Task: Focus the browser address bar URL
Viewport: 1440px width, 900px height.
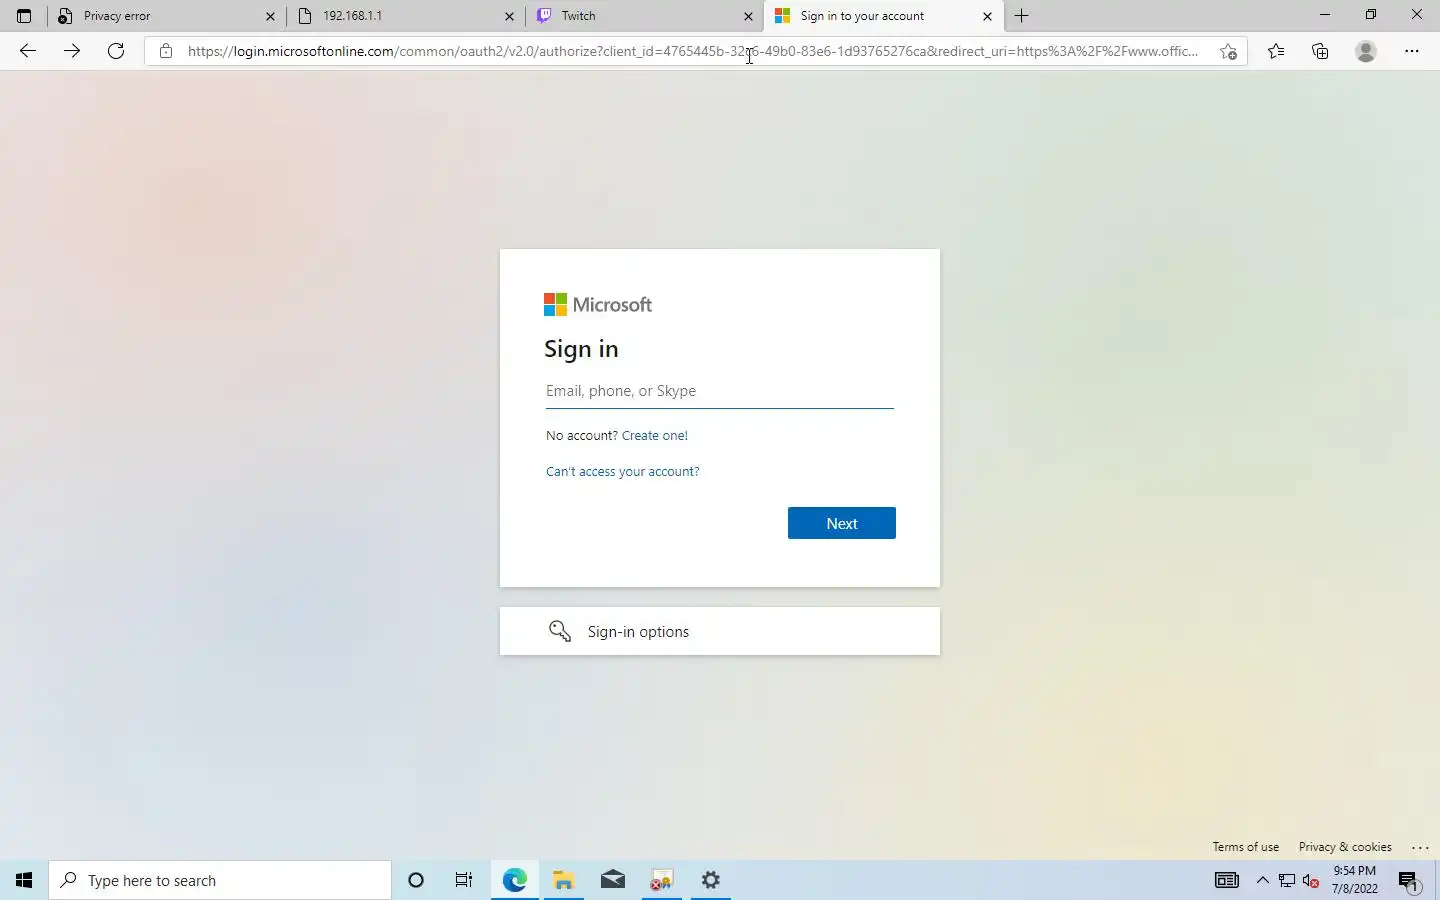Action: [692, 51]
